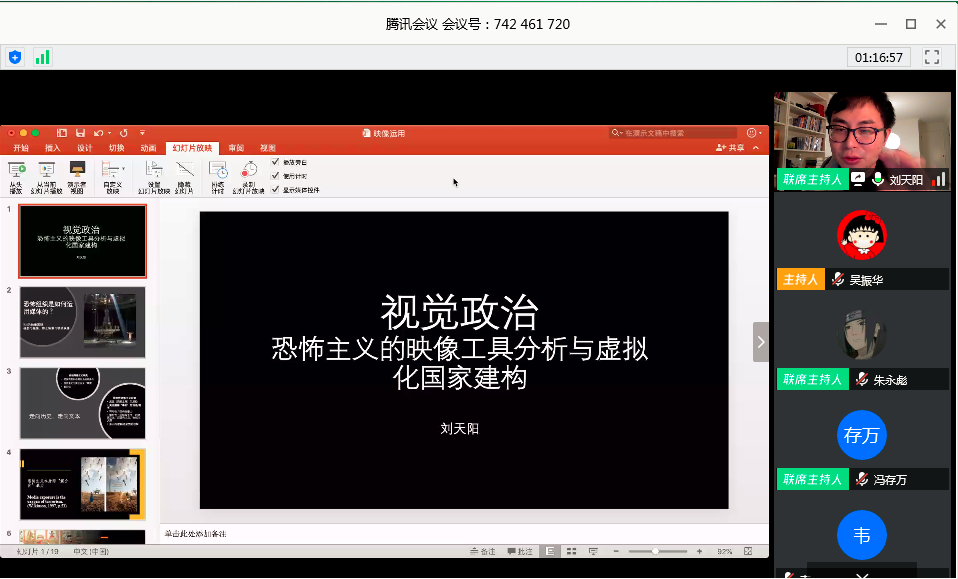Uncheck the Play Narrations (播放旁白) checkbox
This screenshot has height=579, width=958.
pos(275,162)
